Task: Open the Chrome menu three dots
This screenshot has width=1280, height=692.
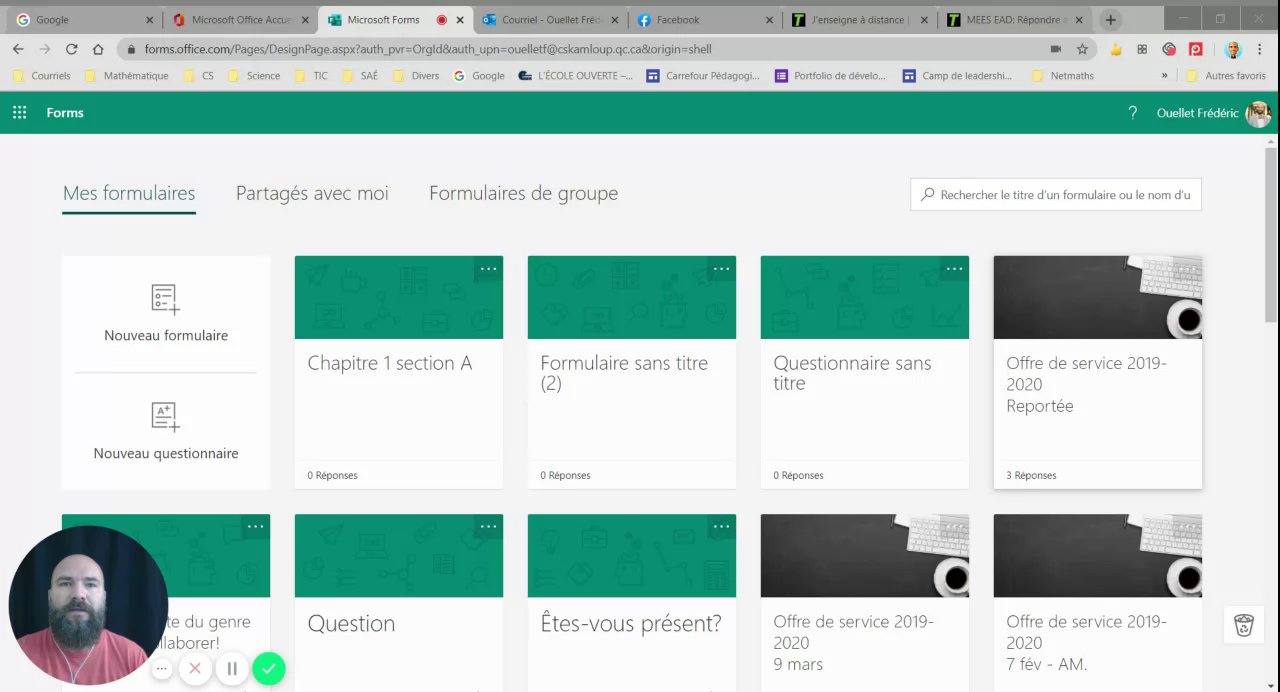Action: click(1260, 49)
